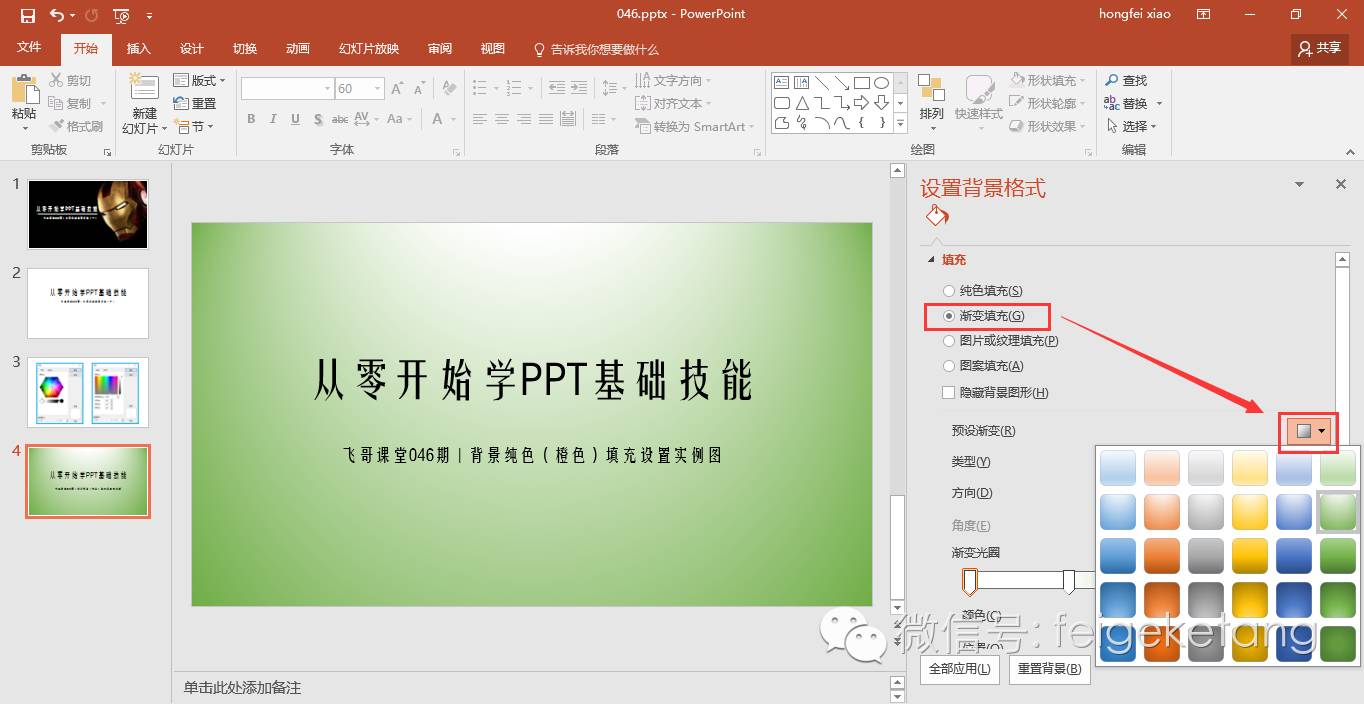Pick the oval shape from shapes gallery
This screenshot has width=1364, height=704.
[881, 82]
